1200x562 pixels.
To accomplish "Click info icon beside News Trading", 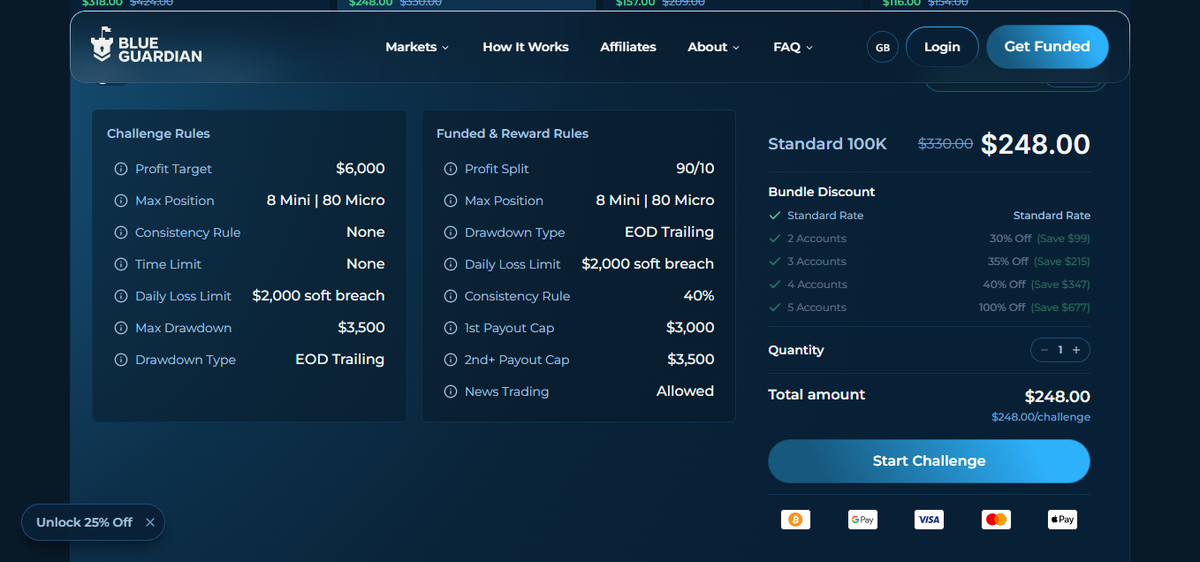I will tap(450, 392).
